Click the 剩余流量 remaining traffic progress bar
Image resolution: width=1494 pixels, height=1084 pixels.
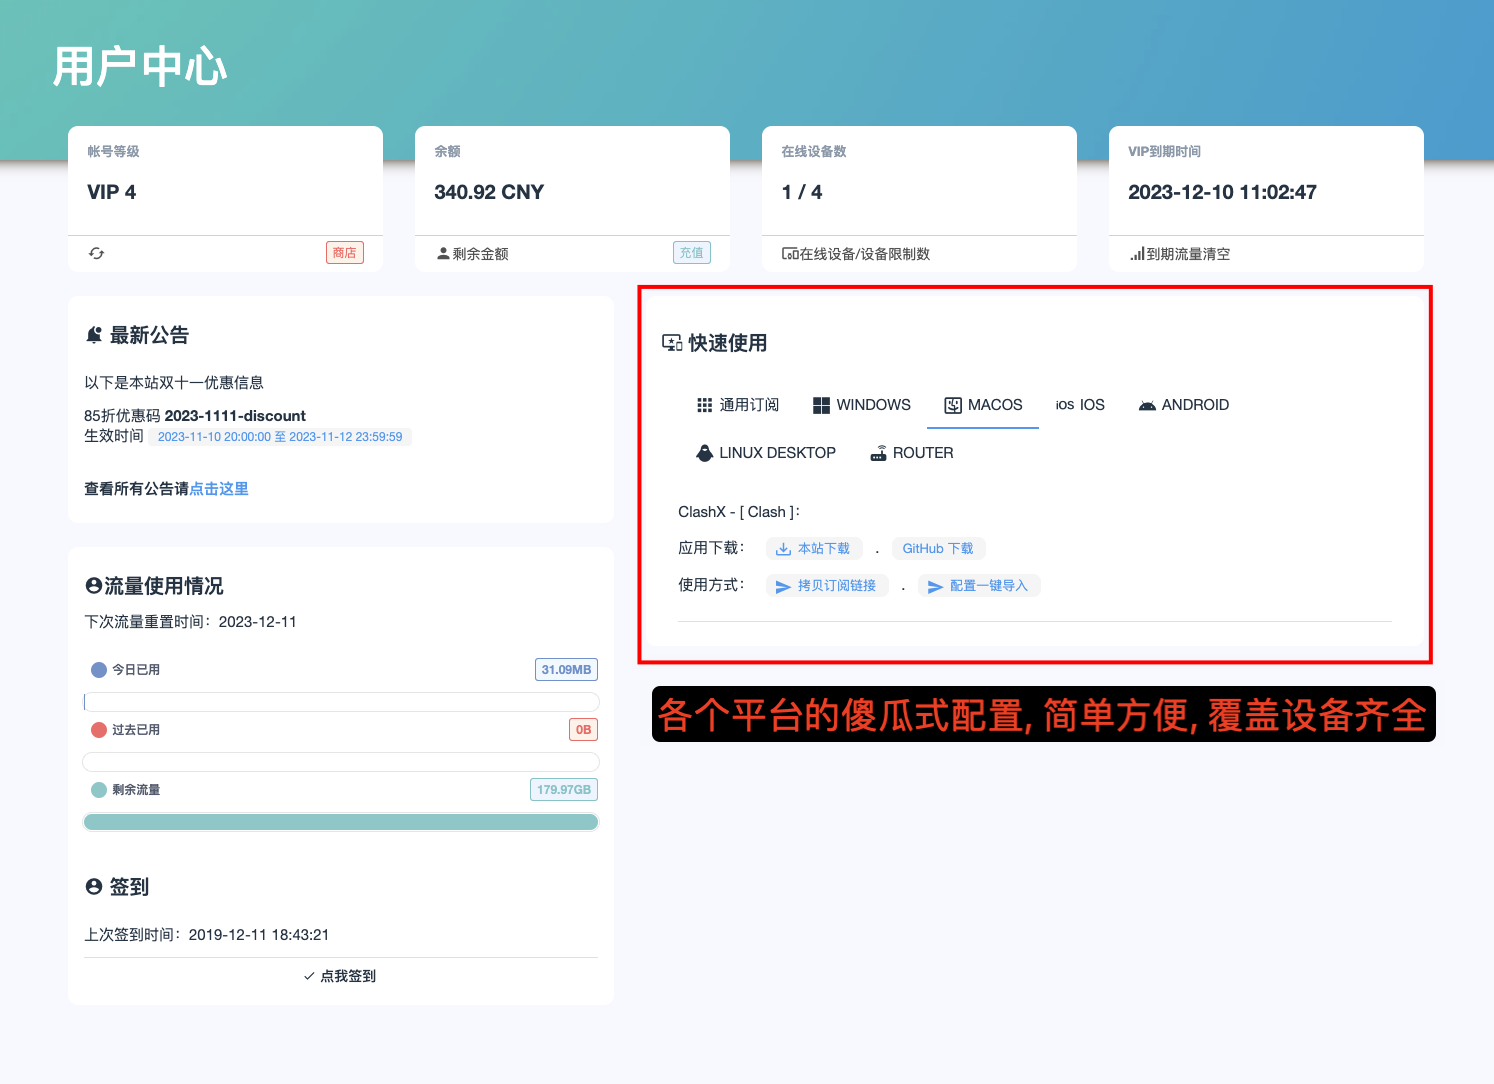point(341,822)
